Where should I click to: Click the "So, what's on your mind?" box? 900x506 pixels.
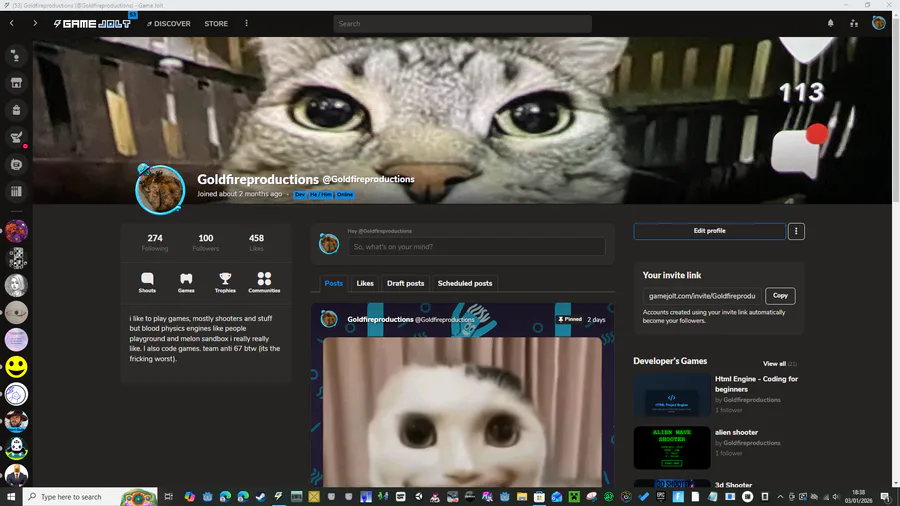(x=476, y=247)
